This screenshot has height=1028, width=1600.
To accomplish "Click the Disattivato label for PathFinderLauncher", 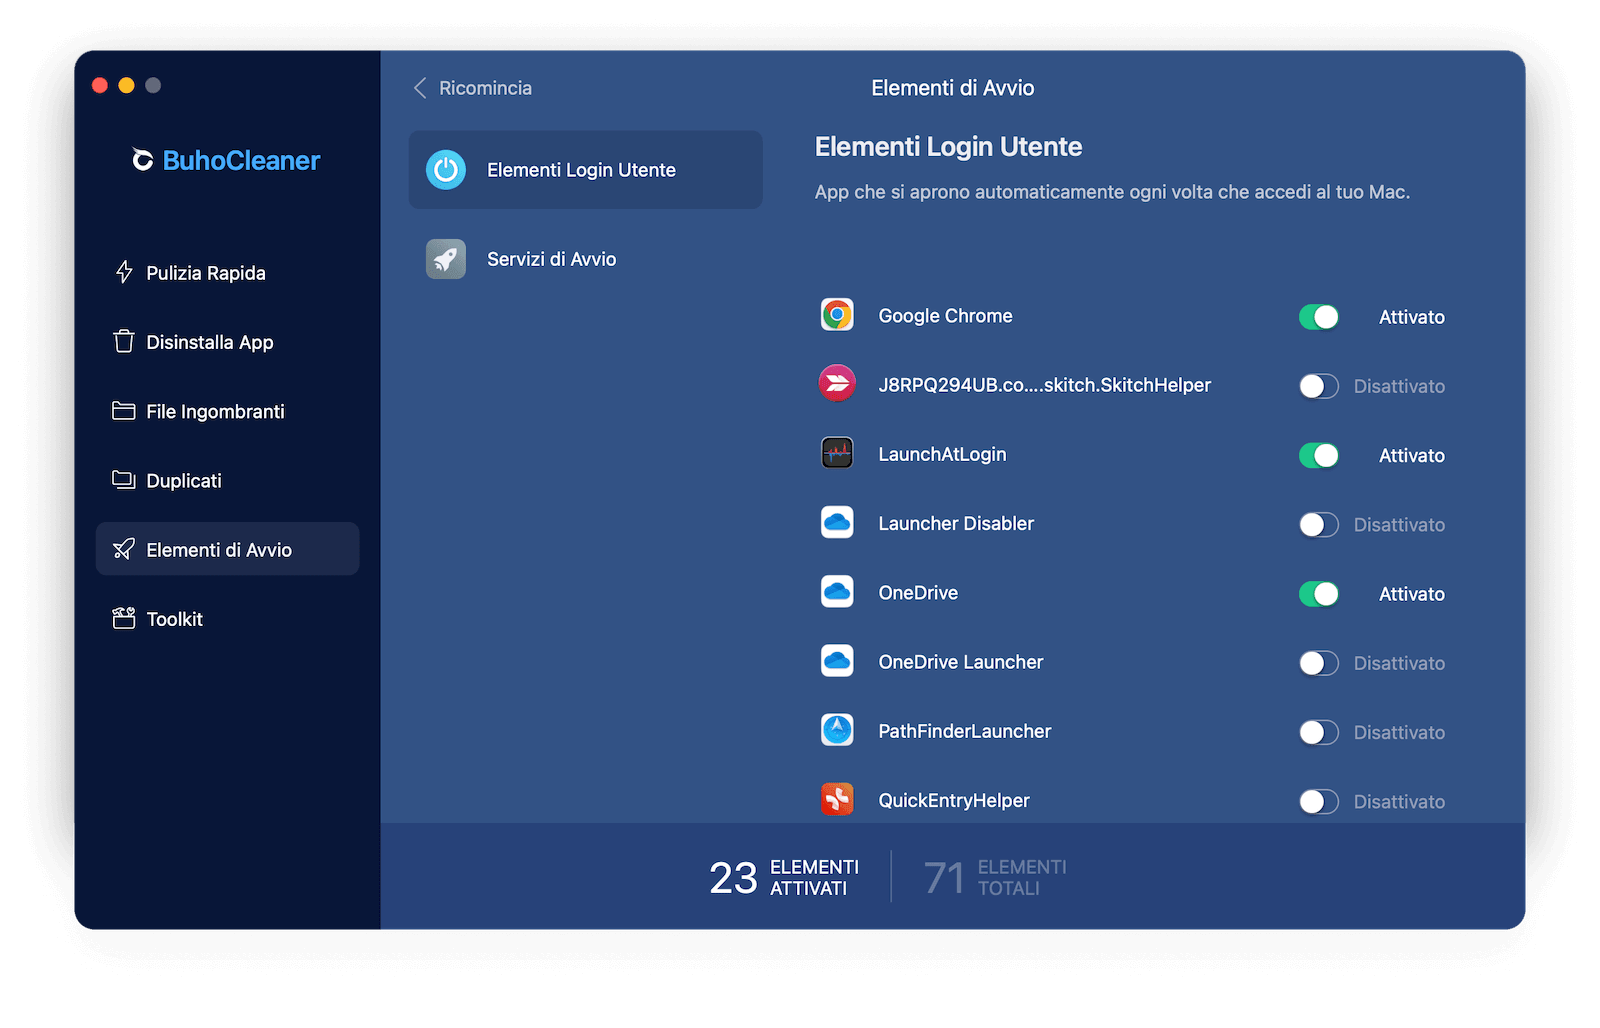I will [1399, 732].
